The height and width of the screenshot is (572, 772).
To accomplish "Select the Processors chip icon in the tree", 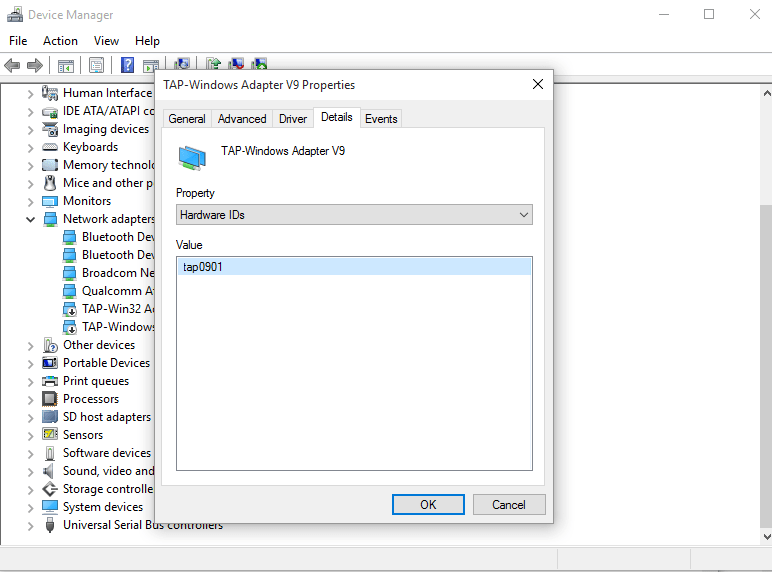I will (x=50, y=399).
